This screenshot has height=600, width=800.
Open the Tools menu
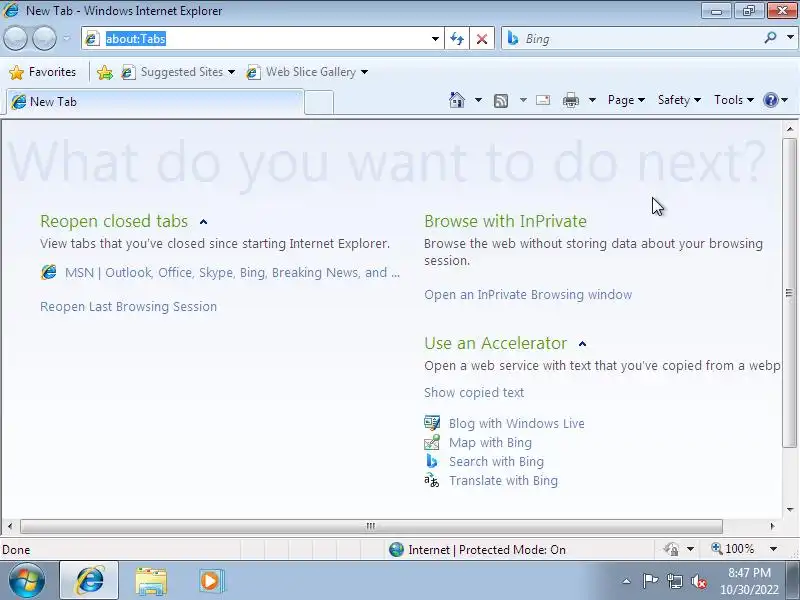734,100
